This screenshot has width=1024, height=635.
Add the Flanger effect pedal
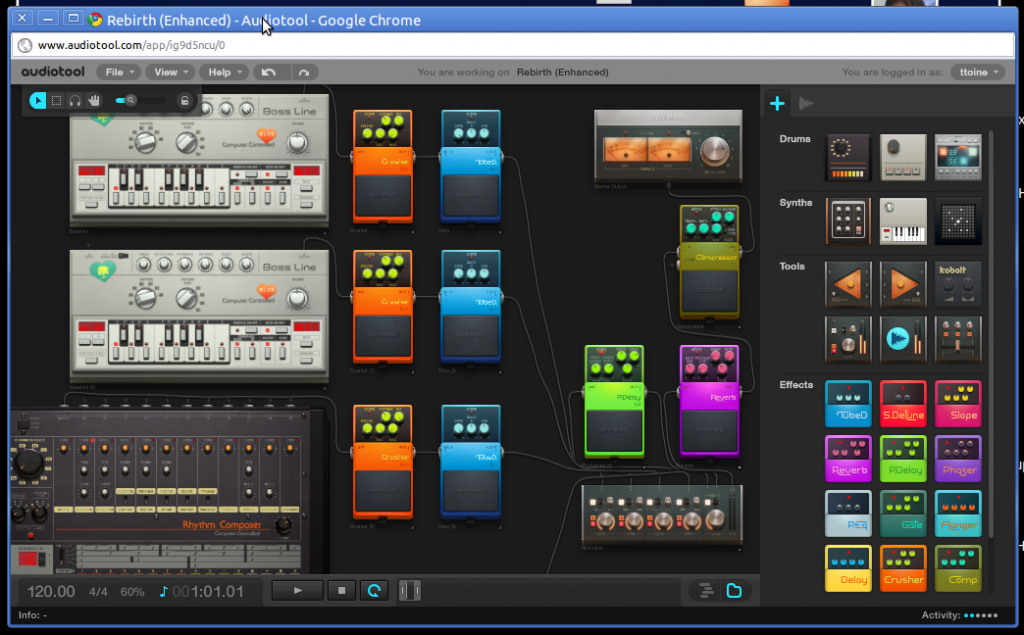tap(957, 513)
